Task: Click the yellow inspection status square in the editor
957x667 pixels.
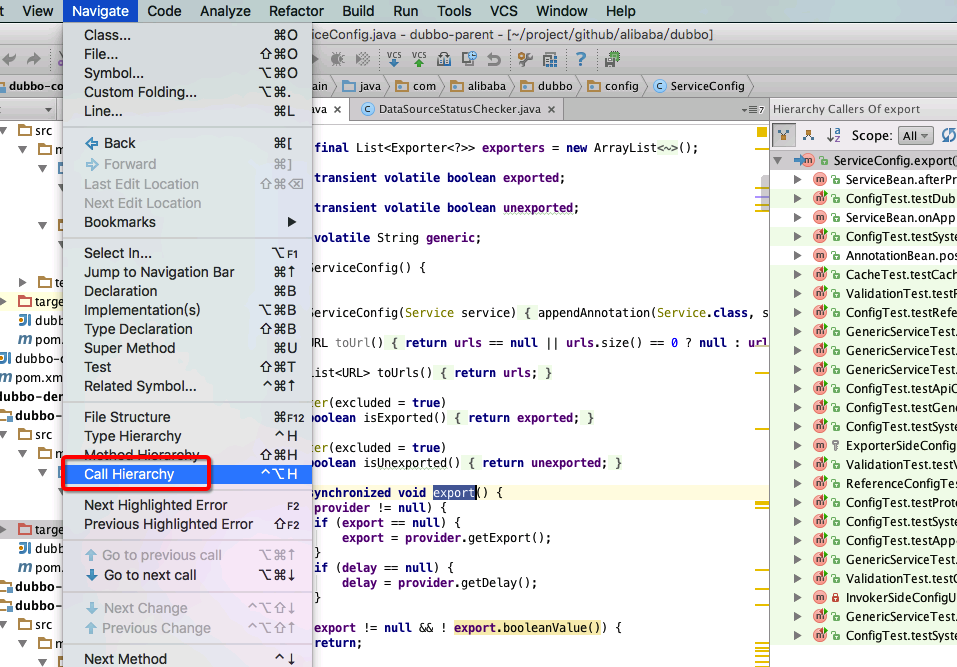Action: tap(762, 132)
